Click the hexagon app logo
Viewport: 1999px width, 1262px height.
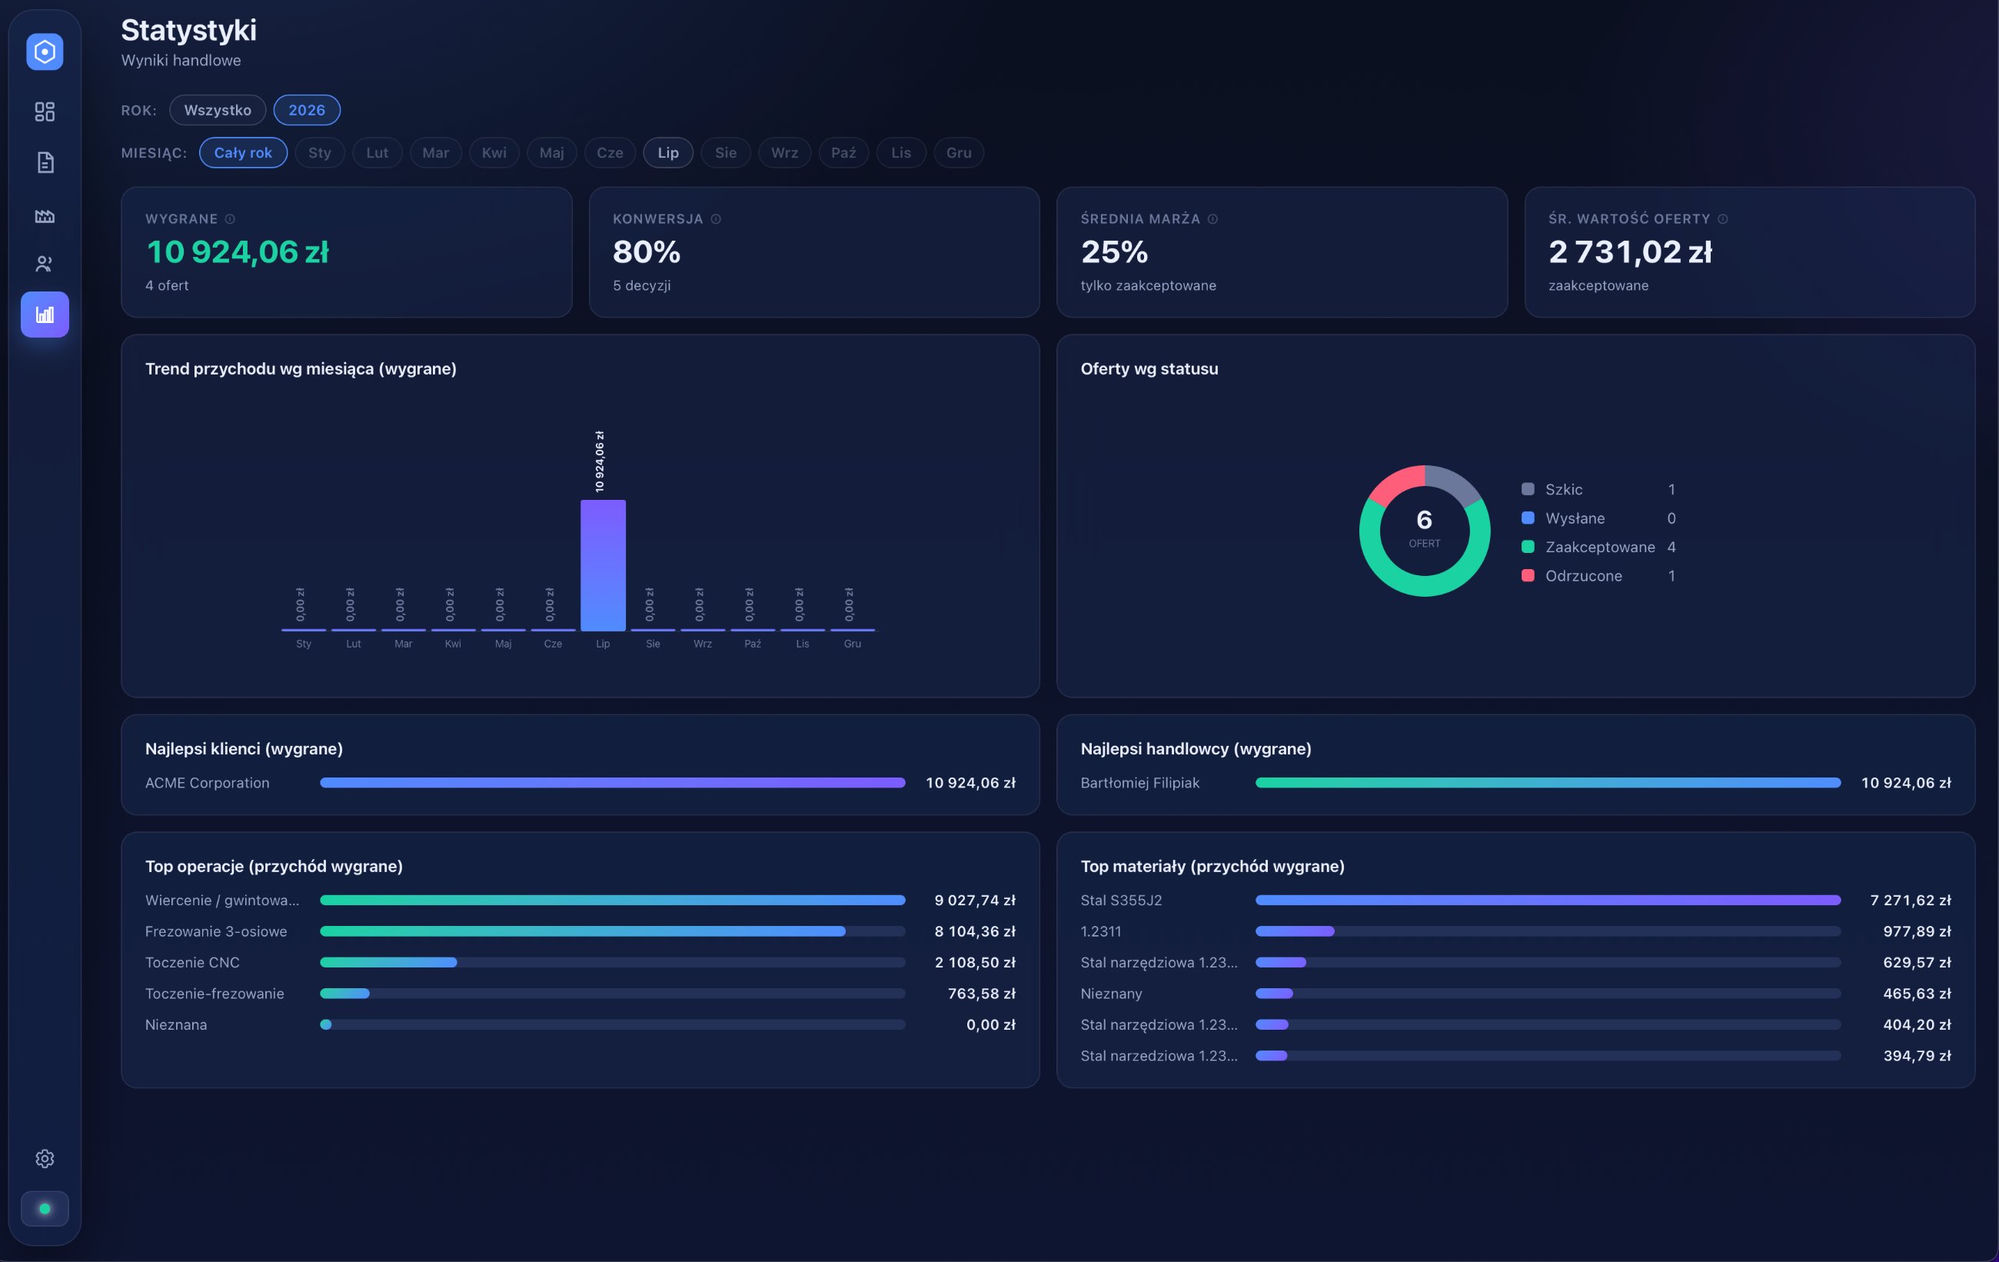coord(44,51)
